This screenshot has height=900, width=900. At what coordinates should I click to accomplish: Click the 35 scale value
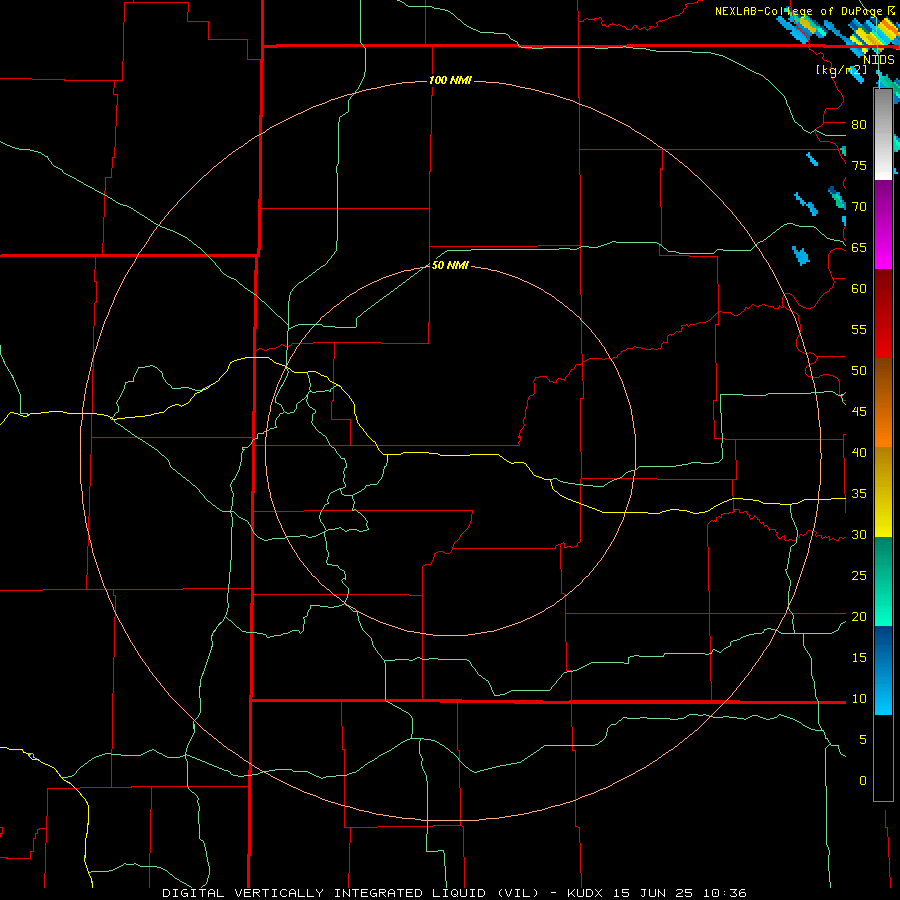tap(859, 494)
